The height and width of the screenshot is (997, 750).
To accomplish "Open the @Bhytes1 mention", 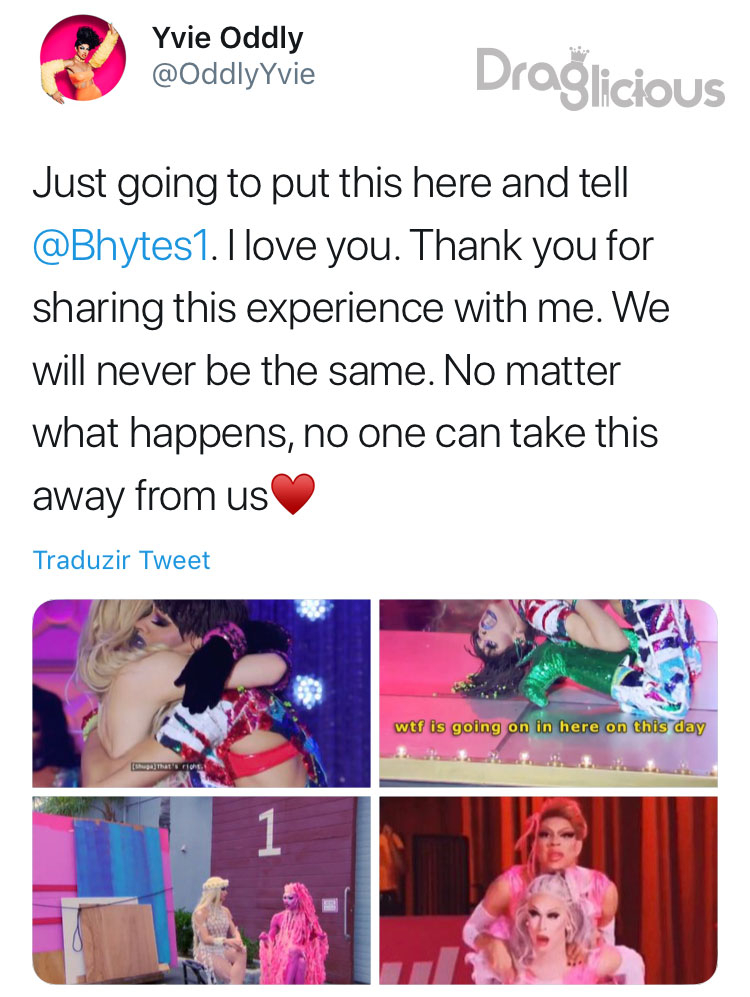I will 121,246.
